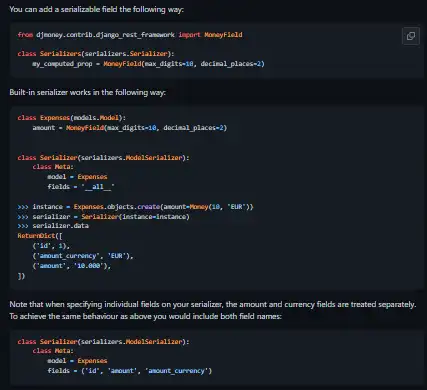Click 'You can add a serializable field' sentence
This screenshot has width=427, height=390.
click(96, 9)
